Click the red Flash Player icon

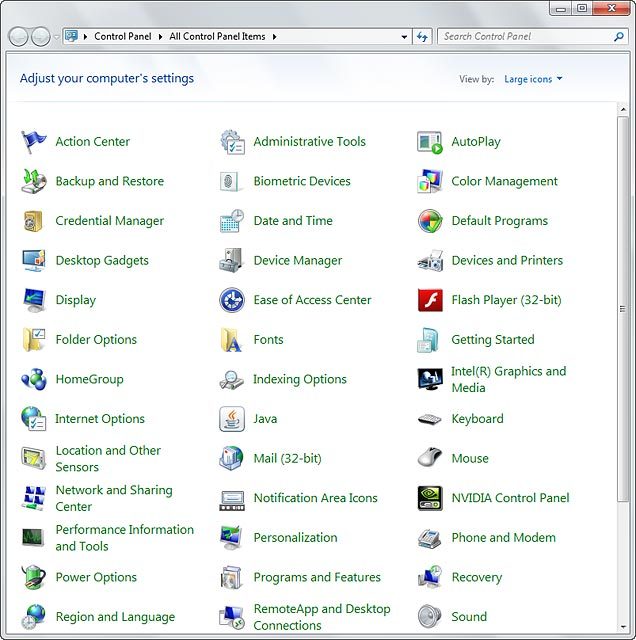[x=430, y=300]
